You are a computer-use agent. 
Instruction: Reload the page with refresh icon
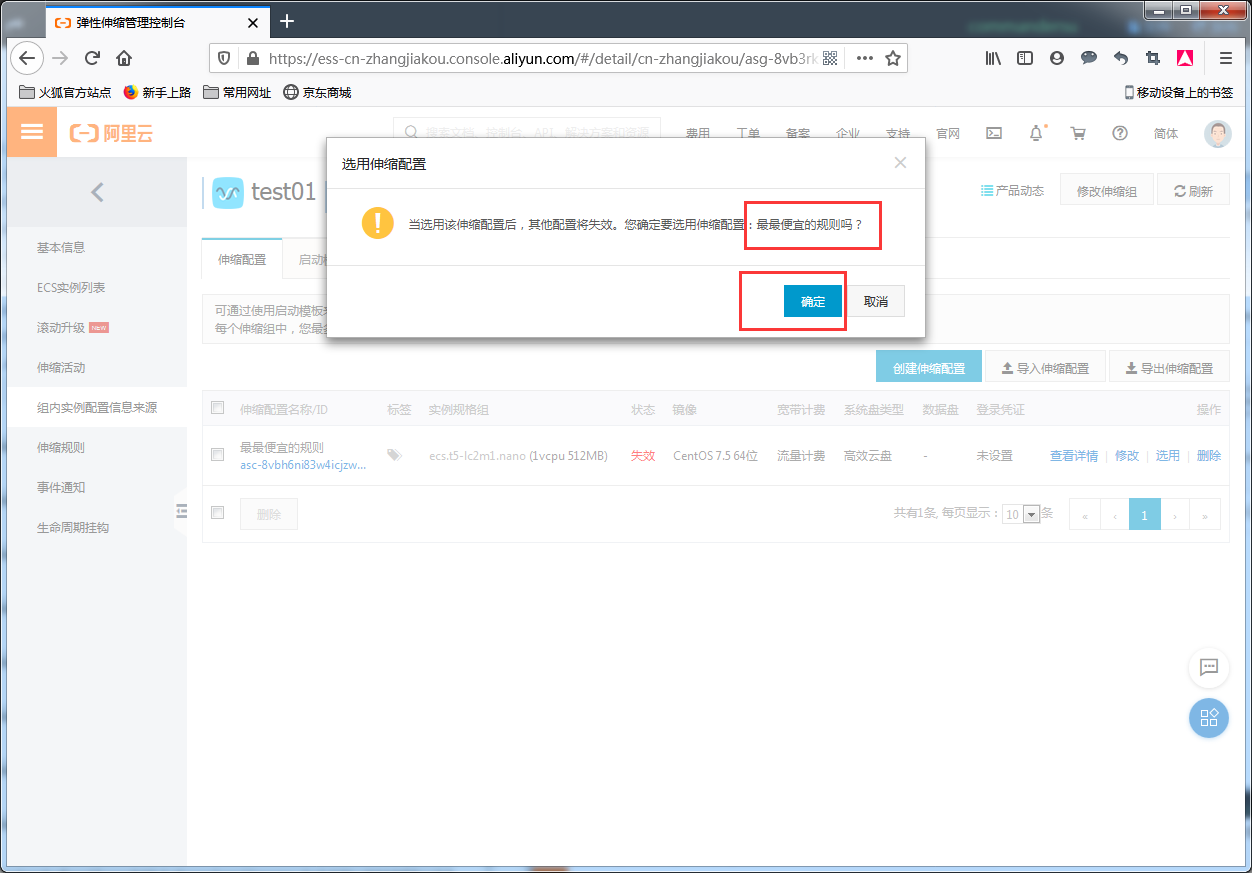pos(92,58)
